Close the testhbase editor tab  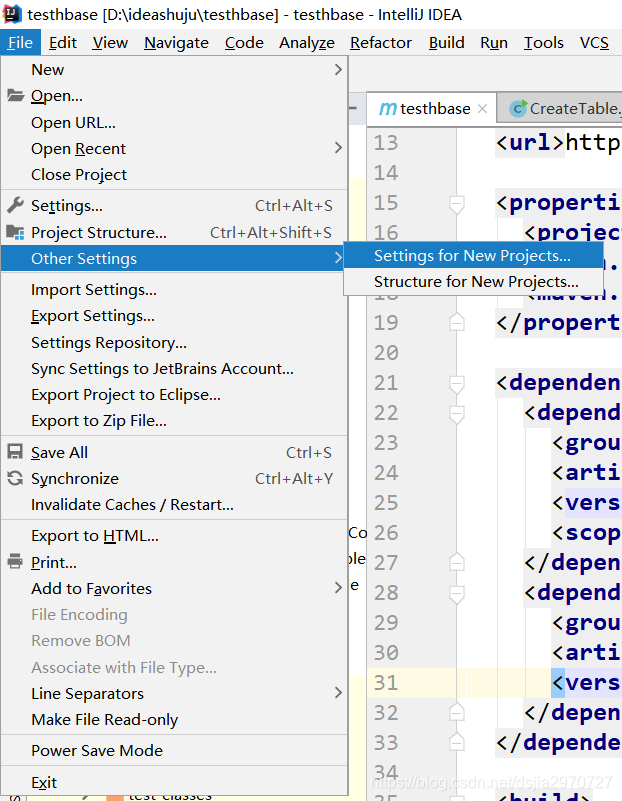[x=482, y=108]
